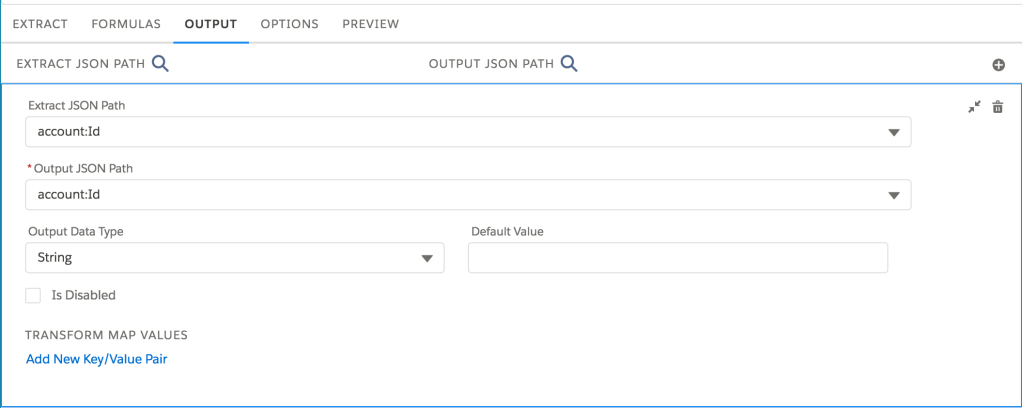Expand the Extract JSON Path dropdown arrow
Image resolution: width=1022 pixels, height=408 pixels.
(893, 132)
